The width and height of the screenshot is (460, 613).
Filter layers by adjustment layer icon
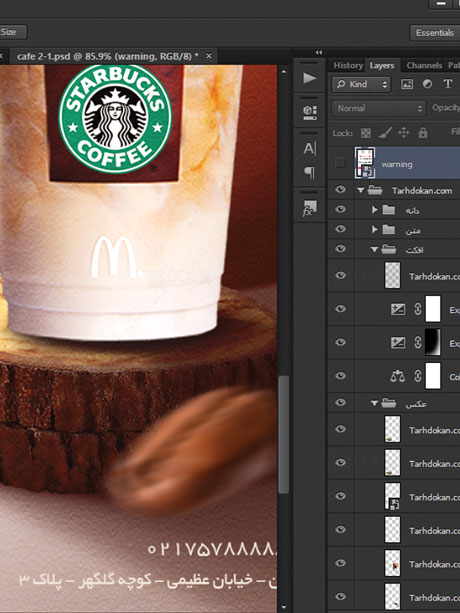point(427,84)
